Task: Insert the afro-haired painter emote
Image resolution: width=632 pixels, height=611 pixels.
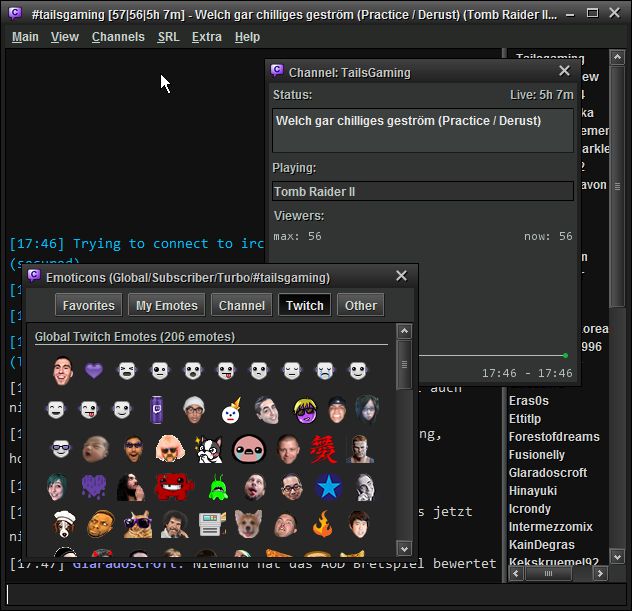Action: pos(175,524)
